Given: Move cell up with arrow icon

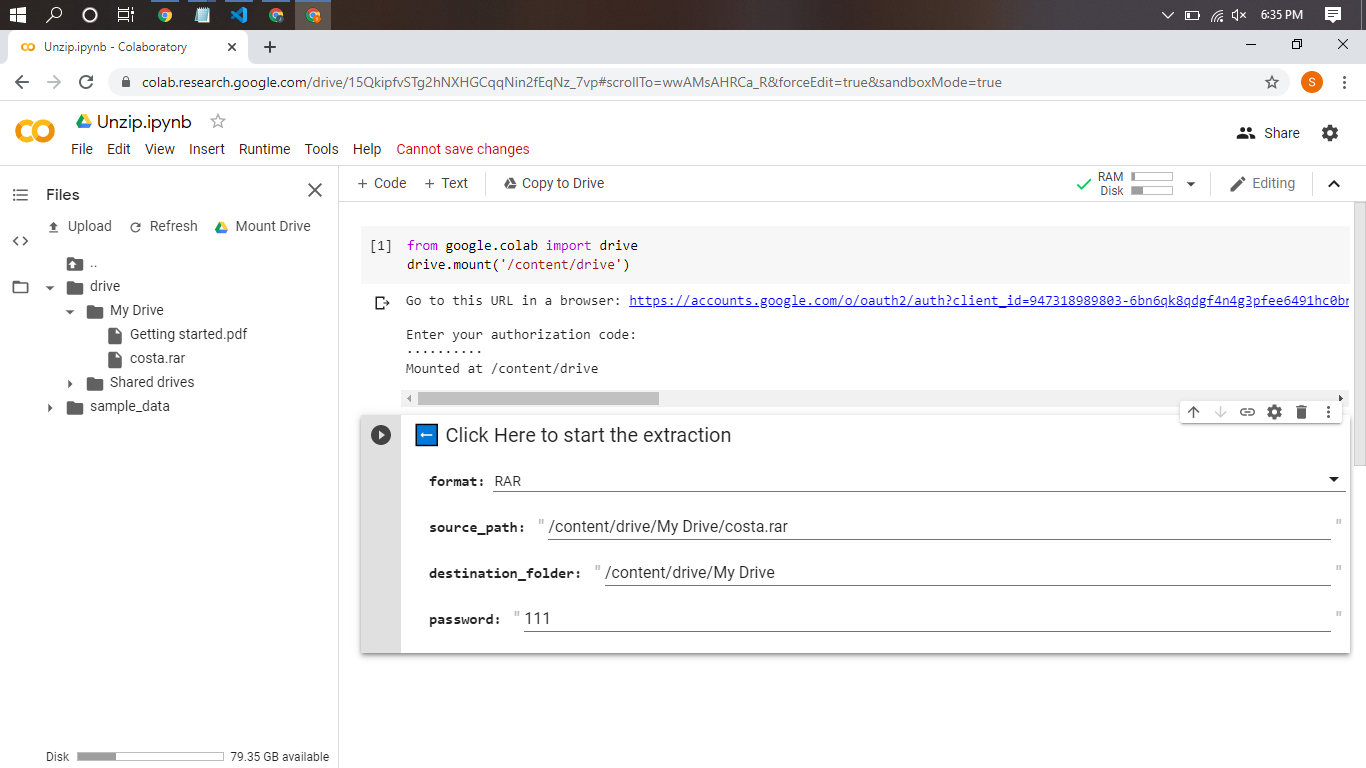Looking at the screenshot, I should pyautogui.click(x=1193, y=412).
